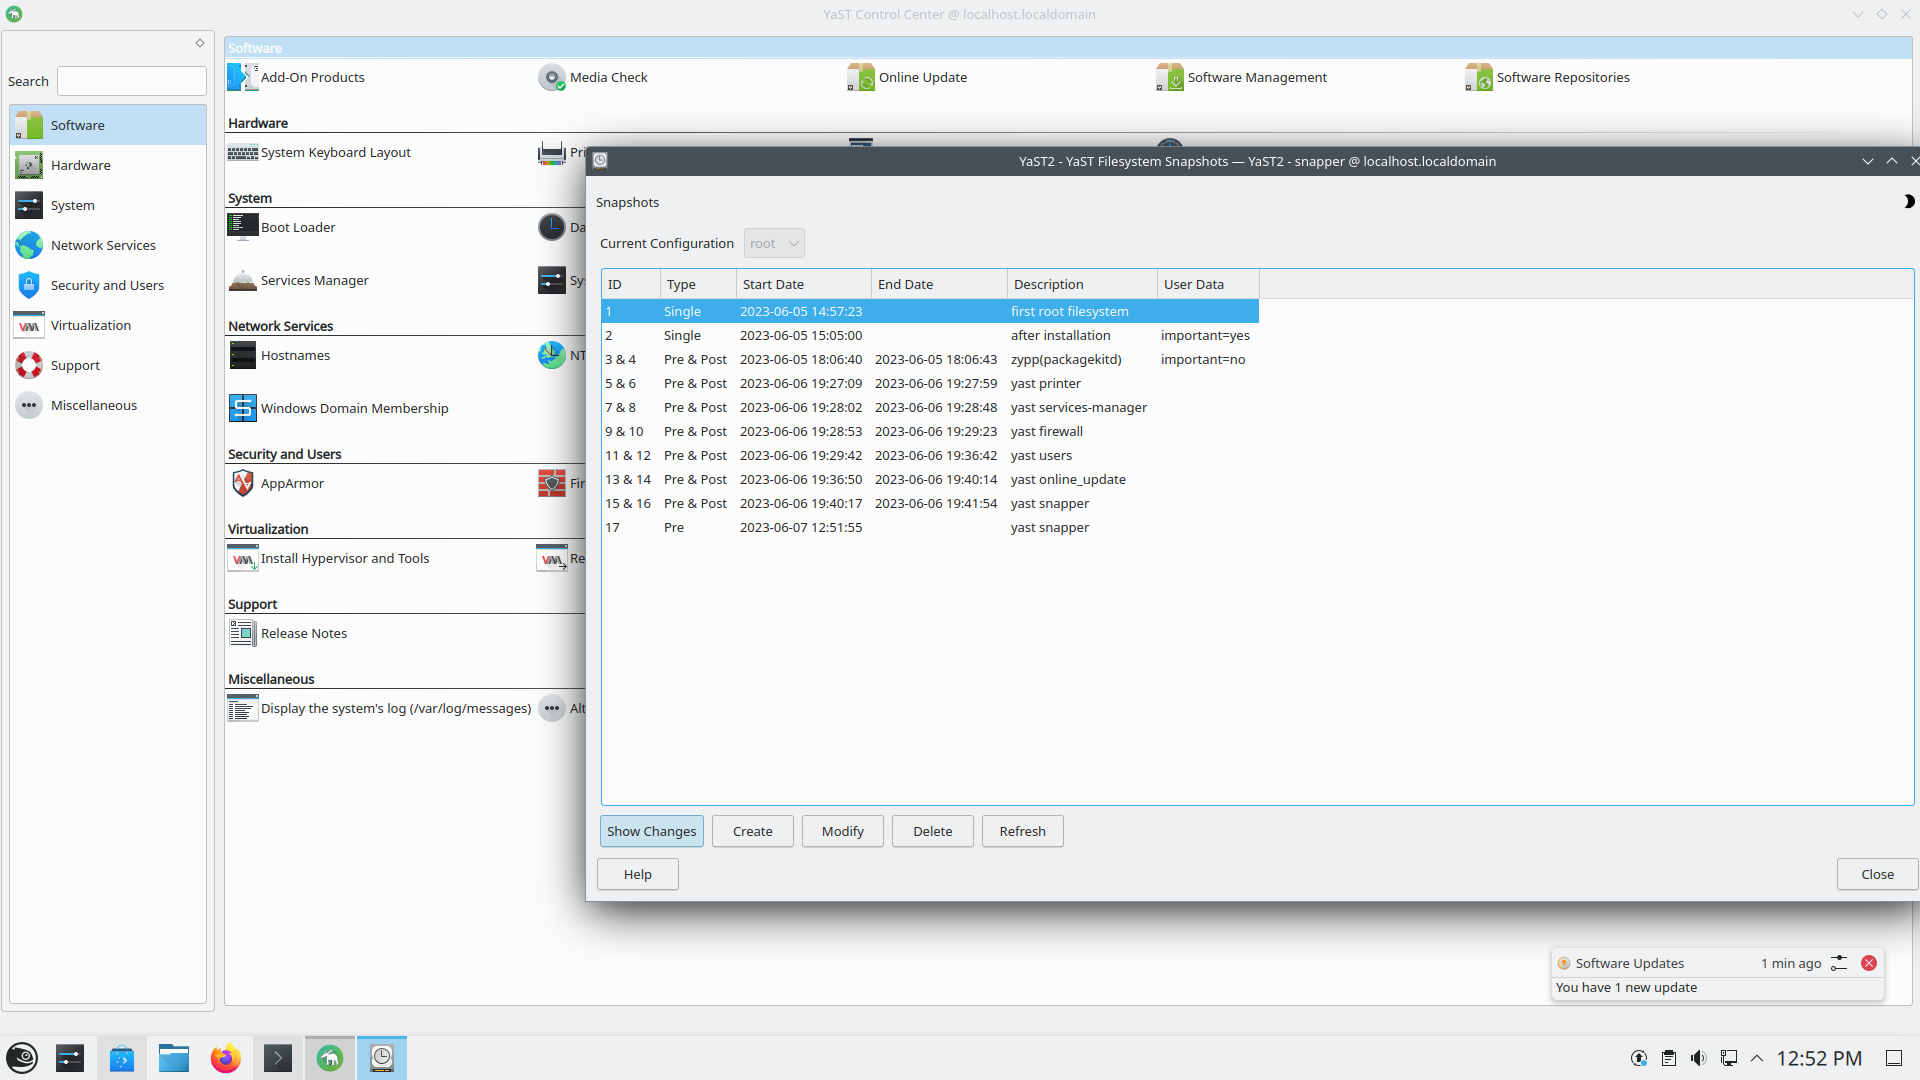Open clipboard tray icon

pos(1669,1058)
